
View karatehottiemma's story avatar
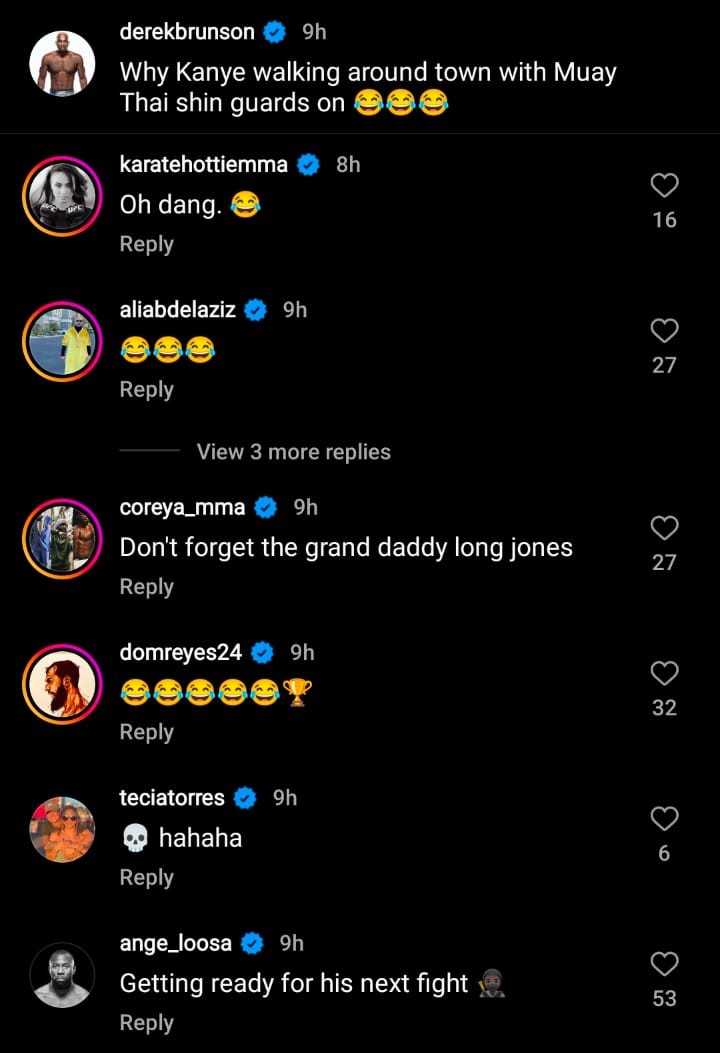tap(62, 197)
